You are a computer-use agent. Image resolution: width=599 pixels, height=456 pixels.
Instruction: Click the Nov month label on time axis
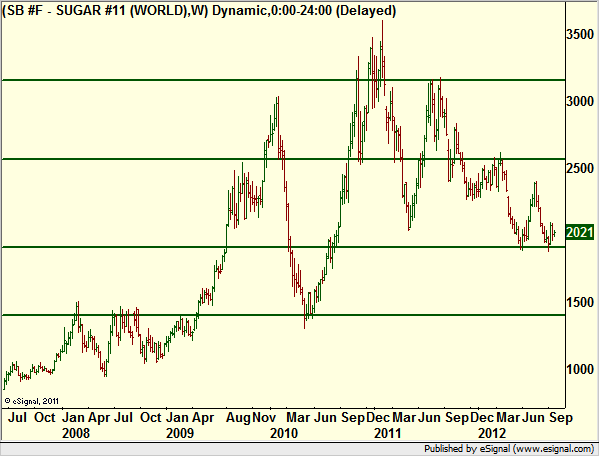click(x=264, y=417)
